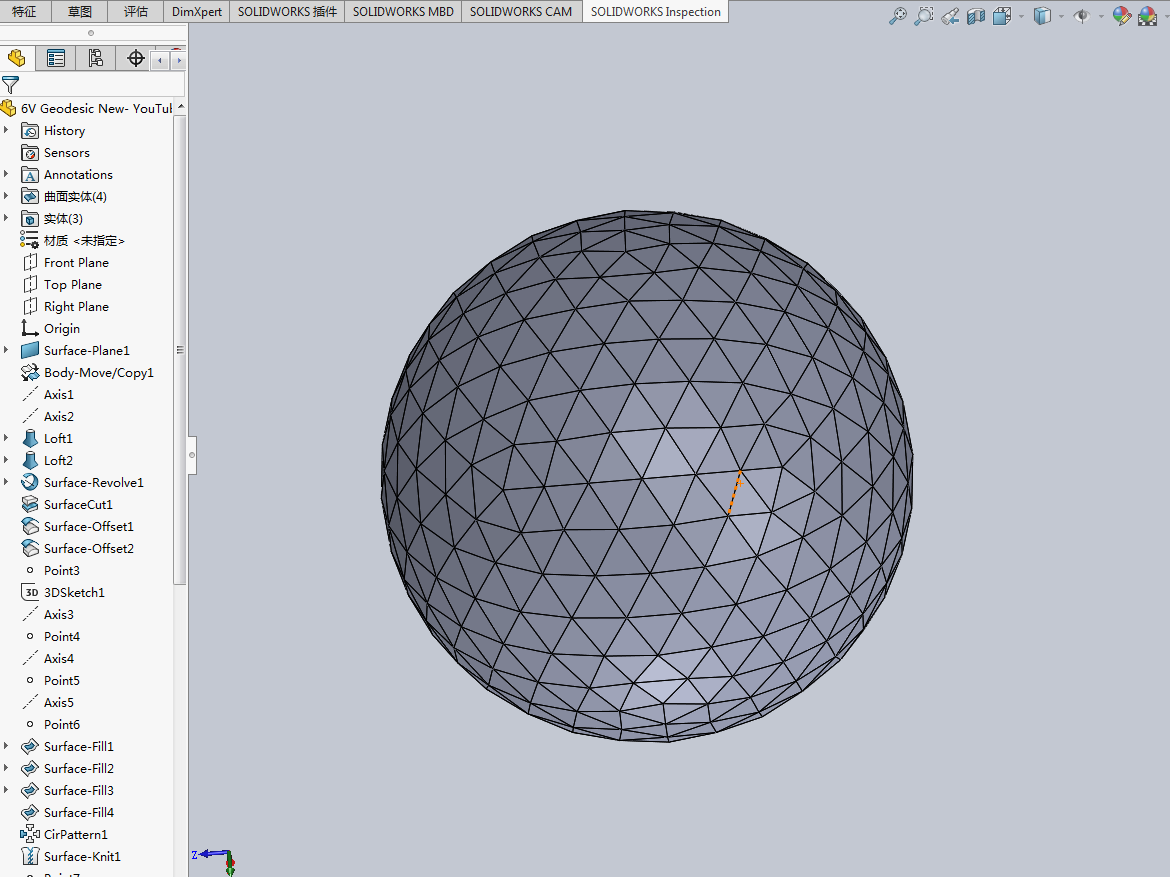Select the CirPattern1 feature
The image size is (1170, 877).
pyautogui.click(x=75, y=834)
